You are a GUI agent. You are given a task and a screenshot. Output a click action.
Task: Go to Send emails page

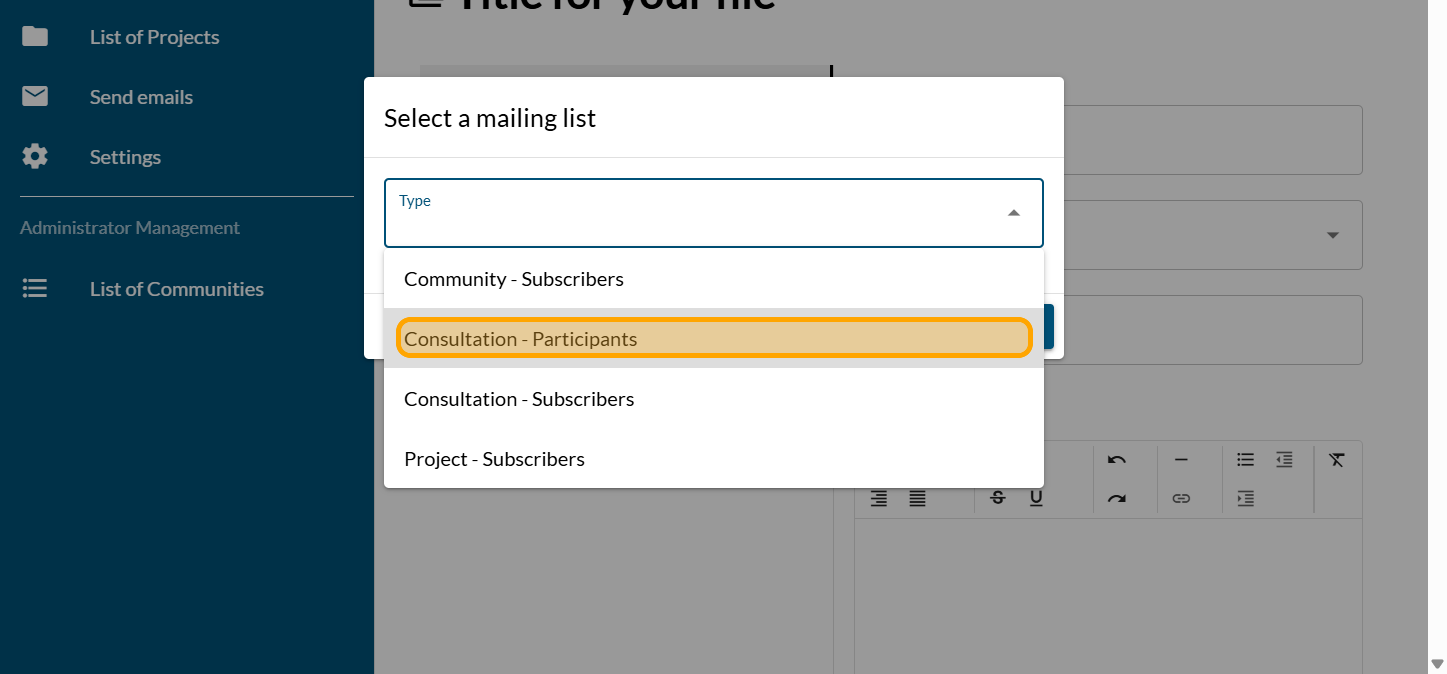pyautogui.click(x=141, y=97)
